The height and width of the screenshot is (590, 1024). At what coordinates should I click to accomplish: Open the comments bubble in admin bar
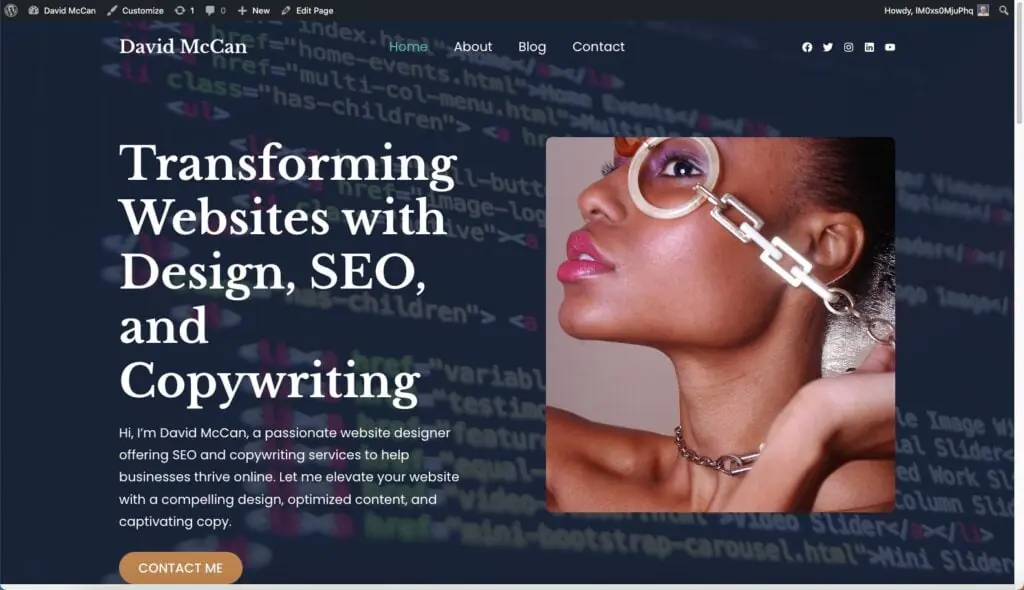point(216,10)
